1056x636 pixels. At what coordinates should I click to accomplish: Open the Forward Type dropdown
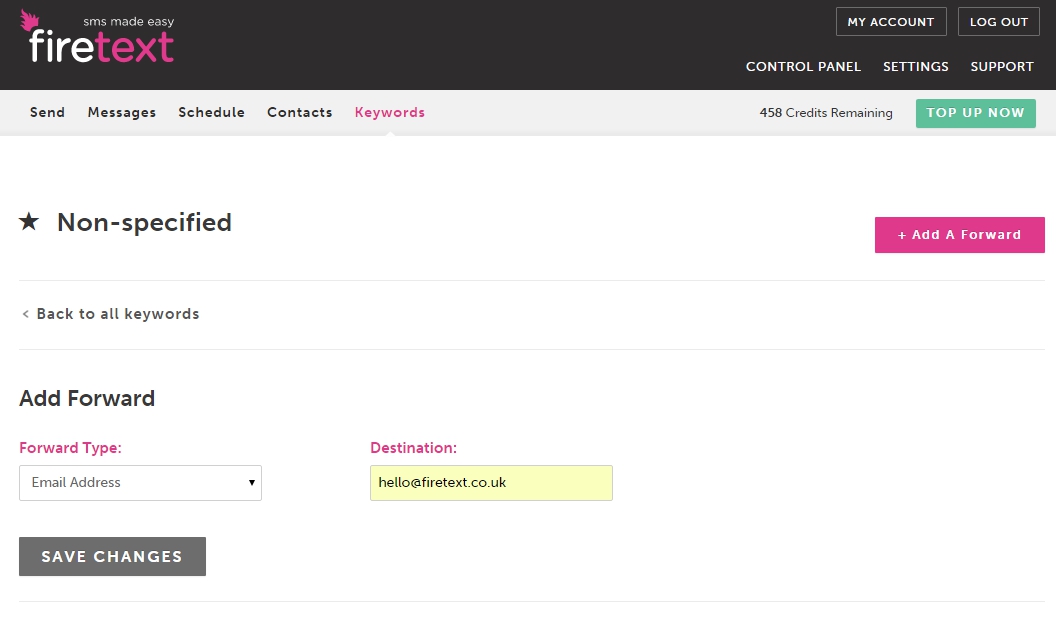[x=140, y=482]
